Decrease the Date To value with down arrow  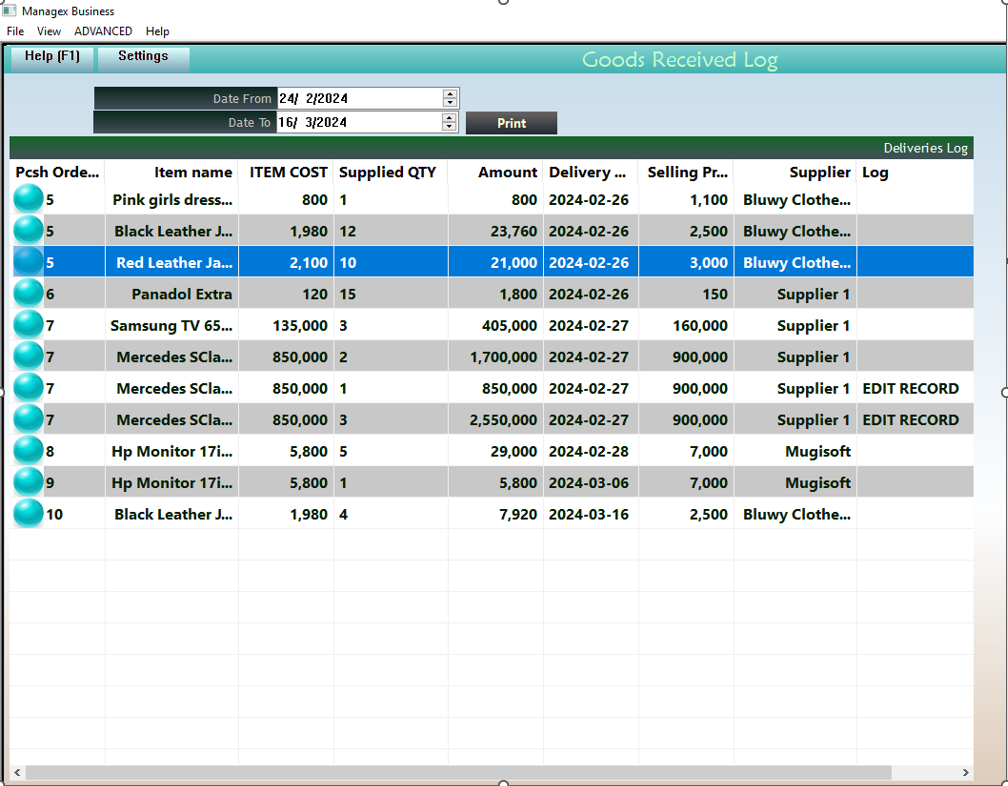tap(450, 127)
